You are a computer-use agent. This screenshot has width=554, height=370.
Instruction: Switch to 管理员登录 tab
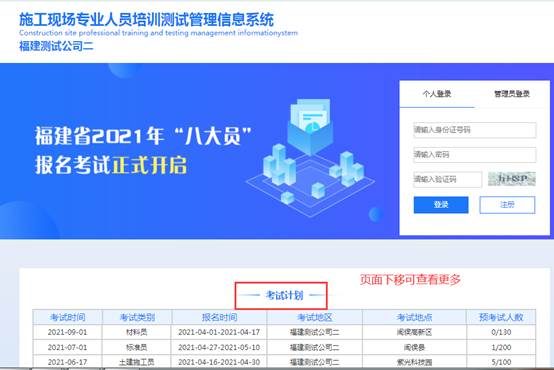point(512,94)
